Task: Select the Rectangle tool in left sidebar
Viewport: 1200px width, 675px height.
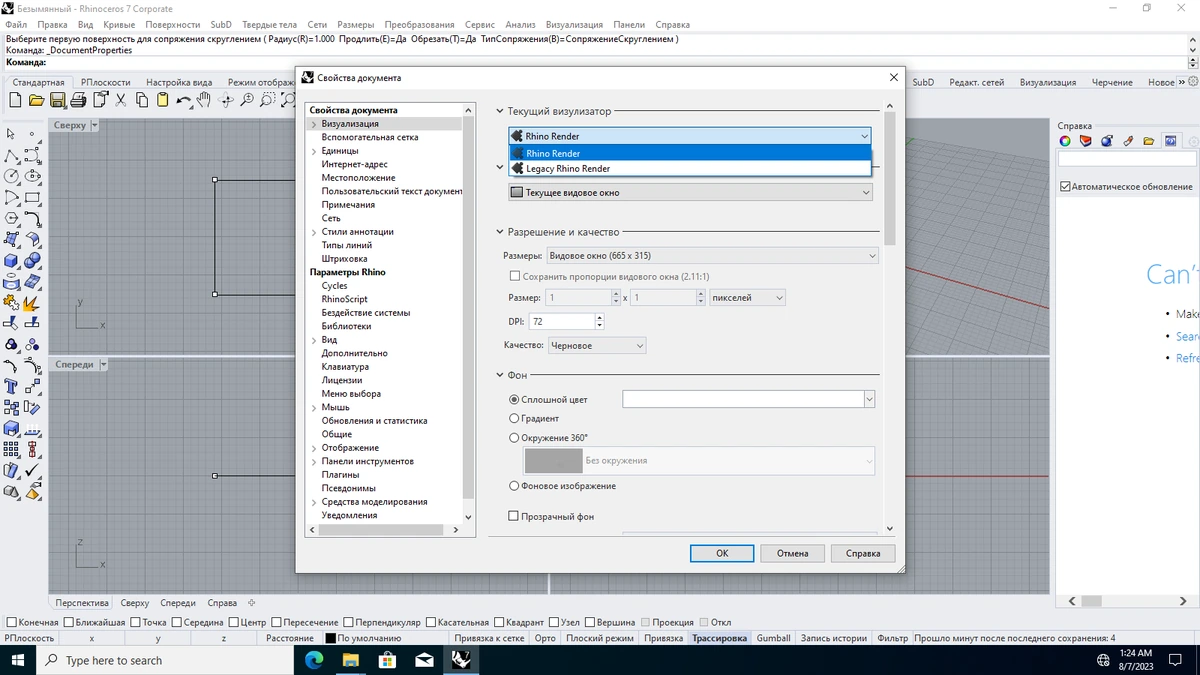Action: point(32,197)
